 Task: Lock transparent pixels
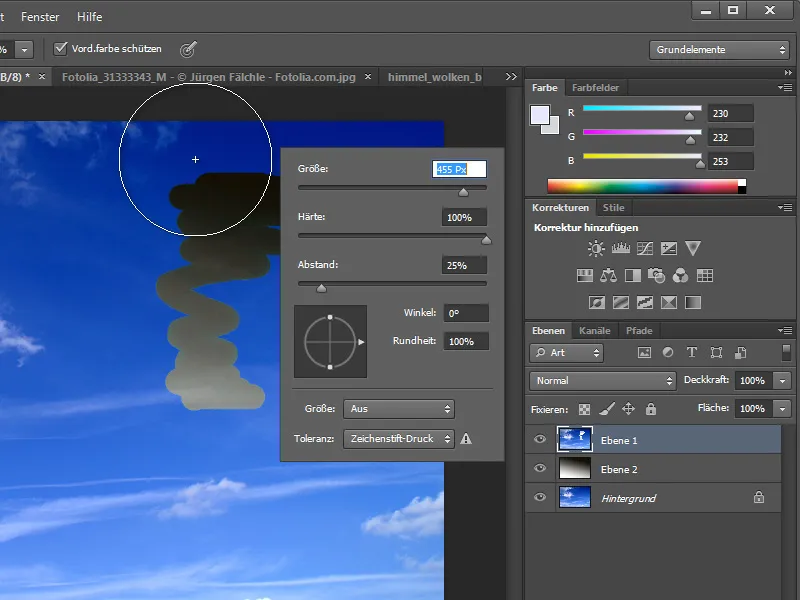(x=585, y=409)
